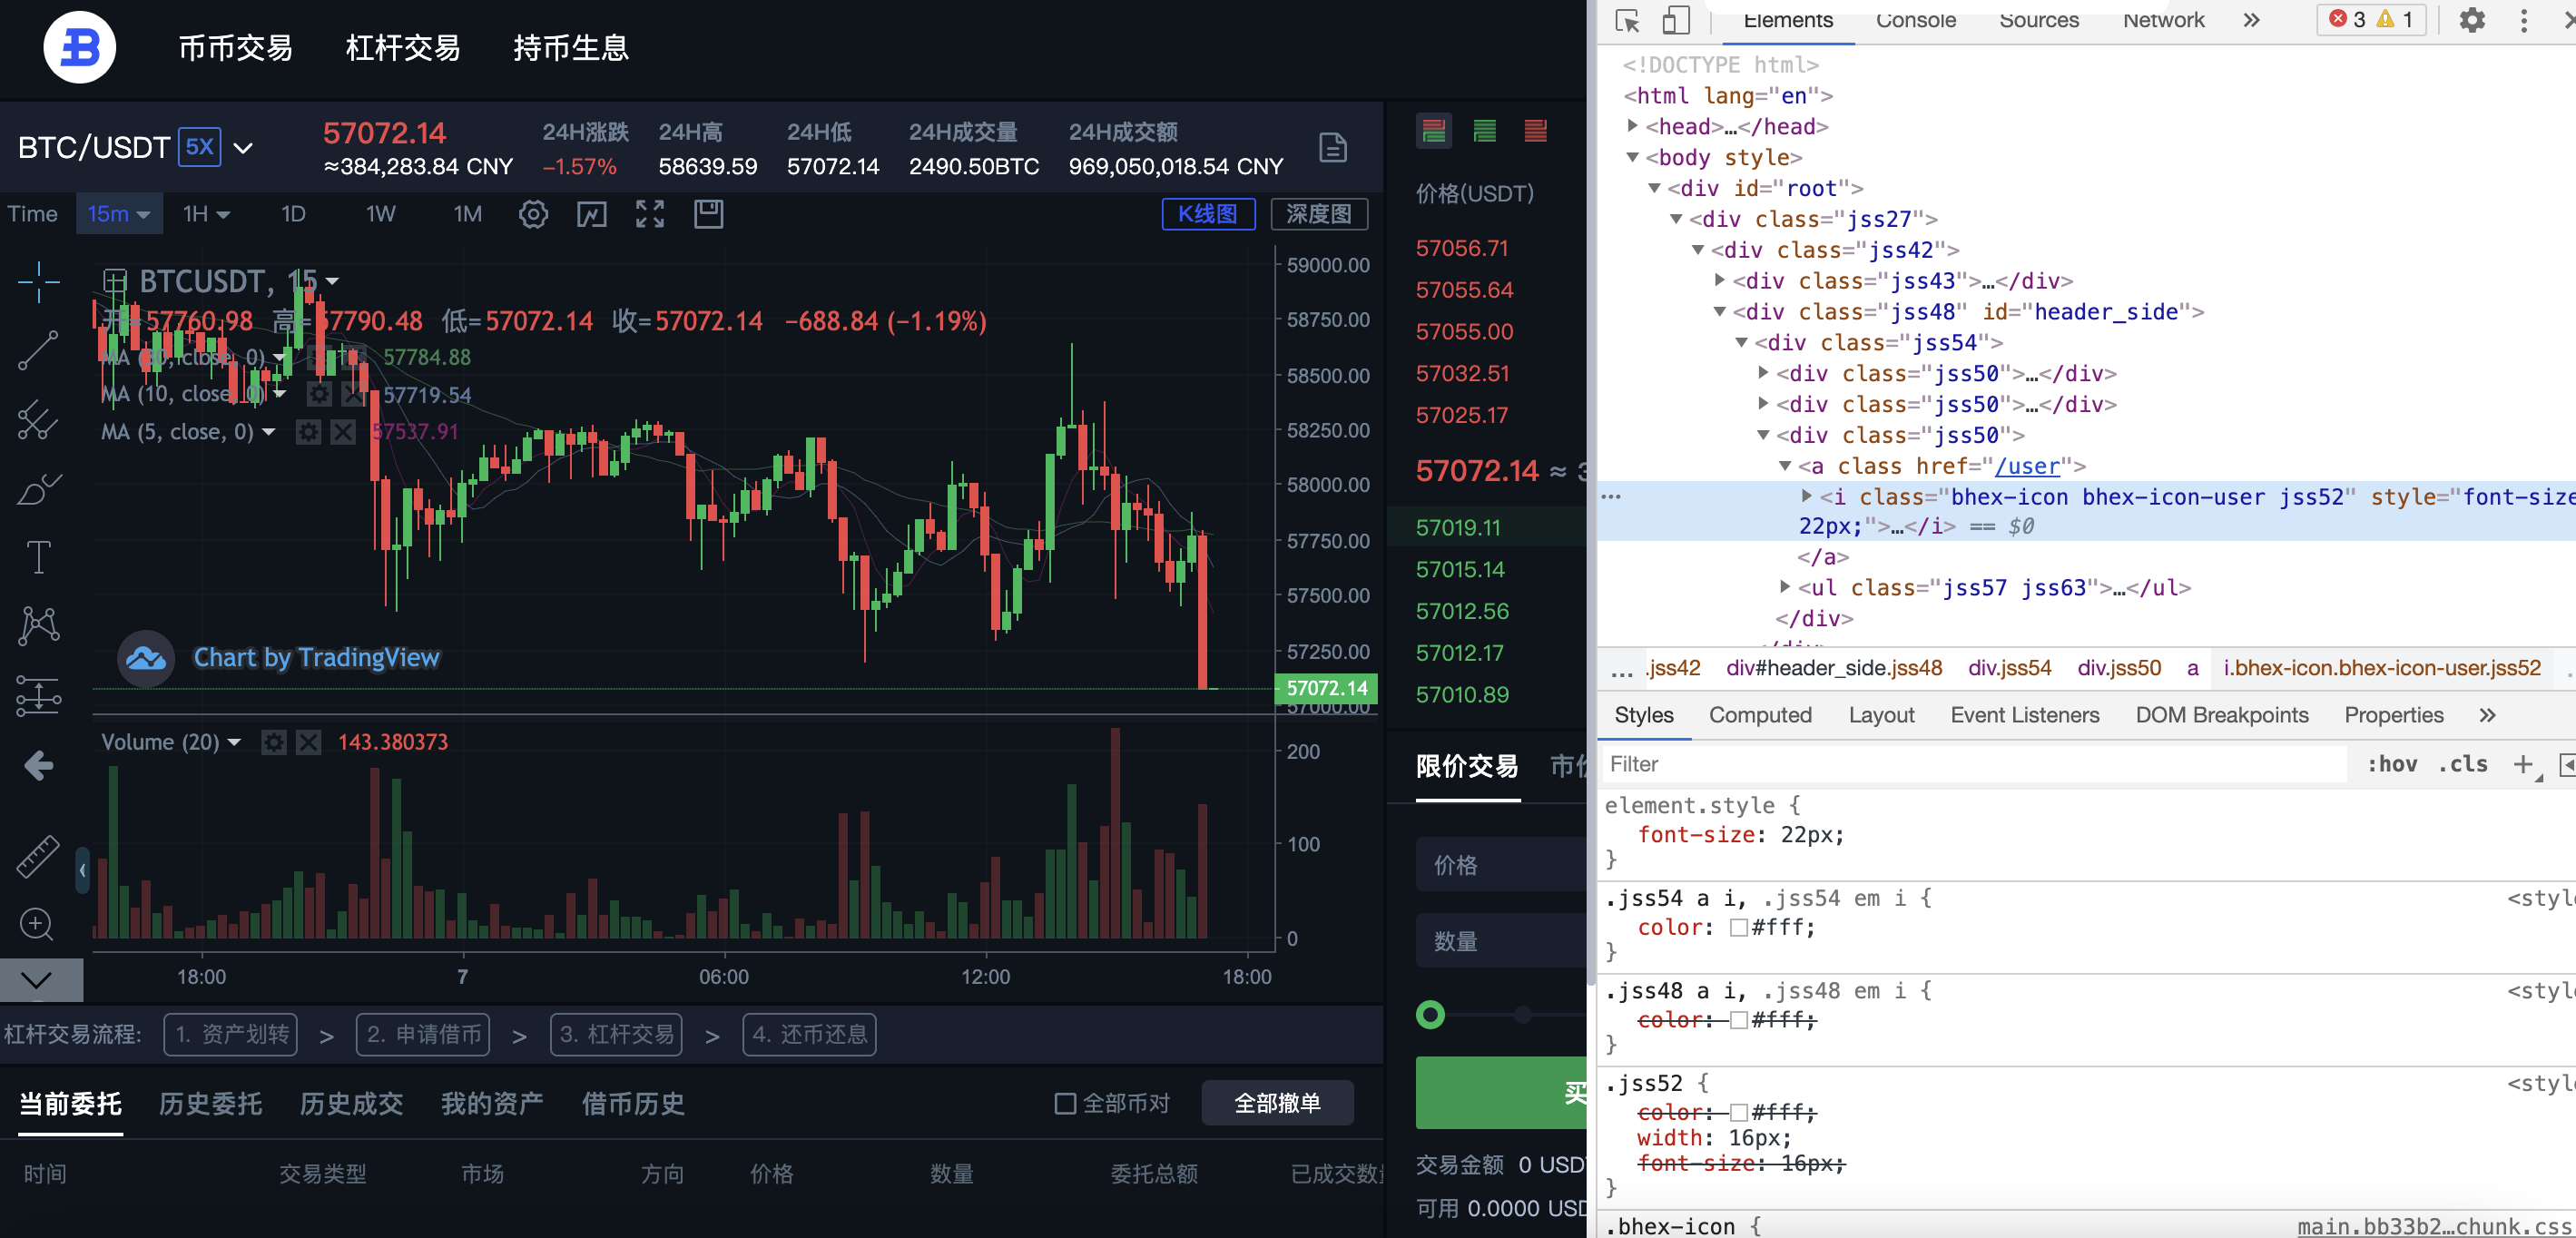Click the indicators icon in chart toolbar
2576x1238 pixels.
click(x=591, y=214)
